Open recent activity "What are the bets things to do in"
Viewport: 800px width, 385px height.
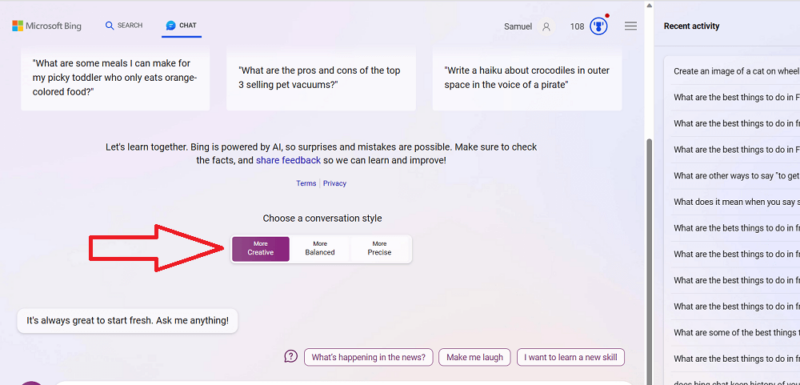pyautogui.click(x=736, y=228)
